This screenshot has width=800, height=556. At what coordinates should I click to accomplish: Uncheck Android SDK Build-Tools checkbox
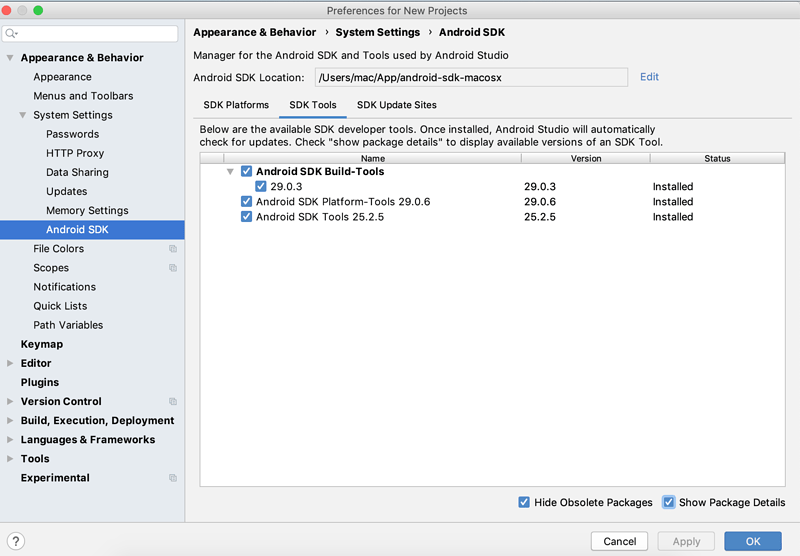(x=246, y=171)
